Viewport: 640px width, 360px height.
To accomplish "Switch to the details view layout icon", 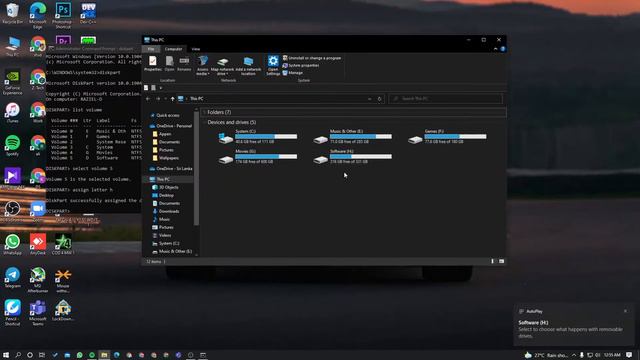I will 493,261.
